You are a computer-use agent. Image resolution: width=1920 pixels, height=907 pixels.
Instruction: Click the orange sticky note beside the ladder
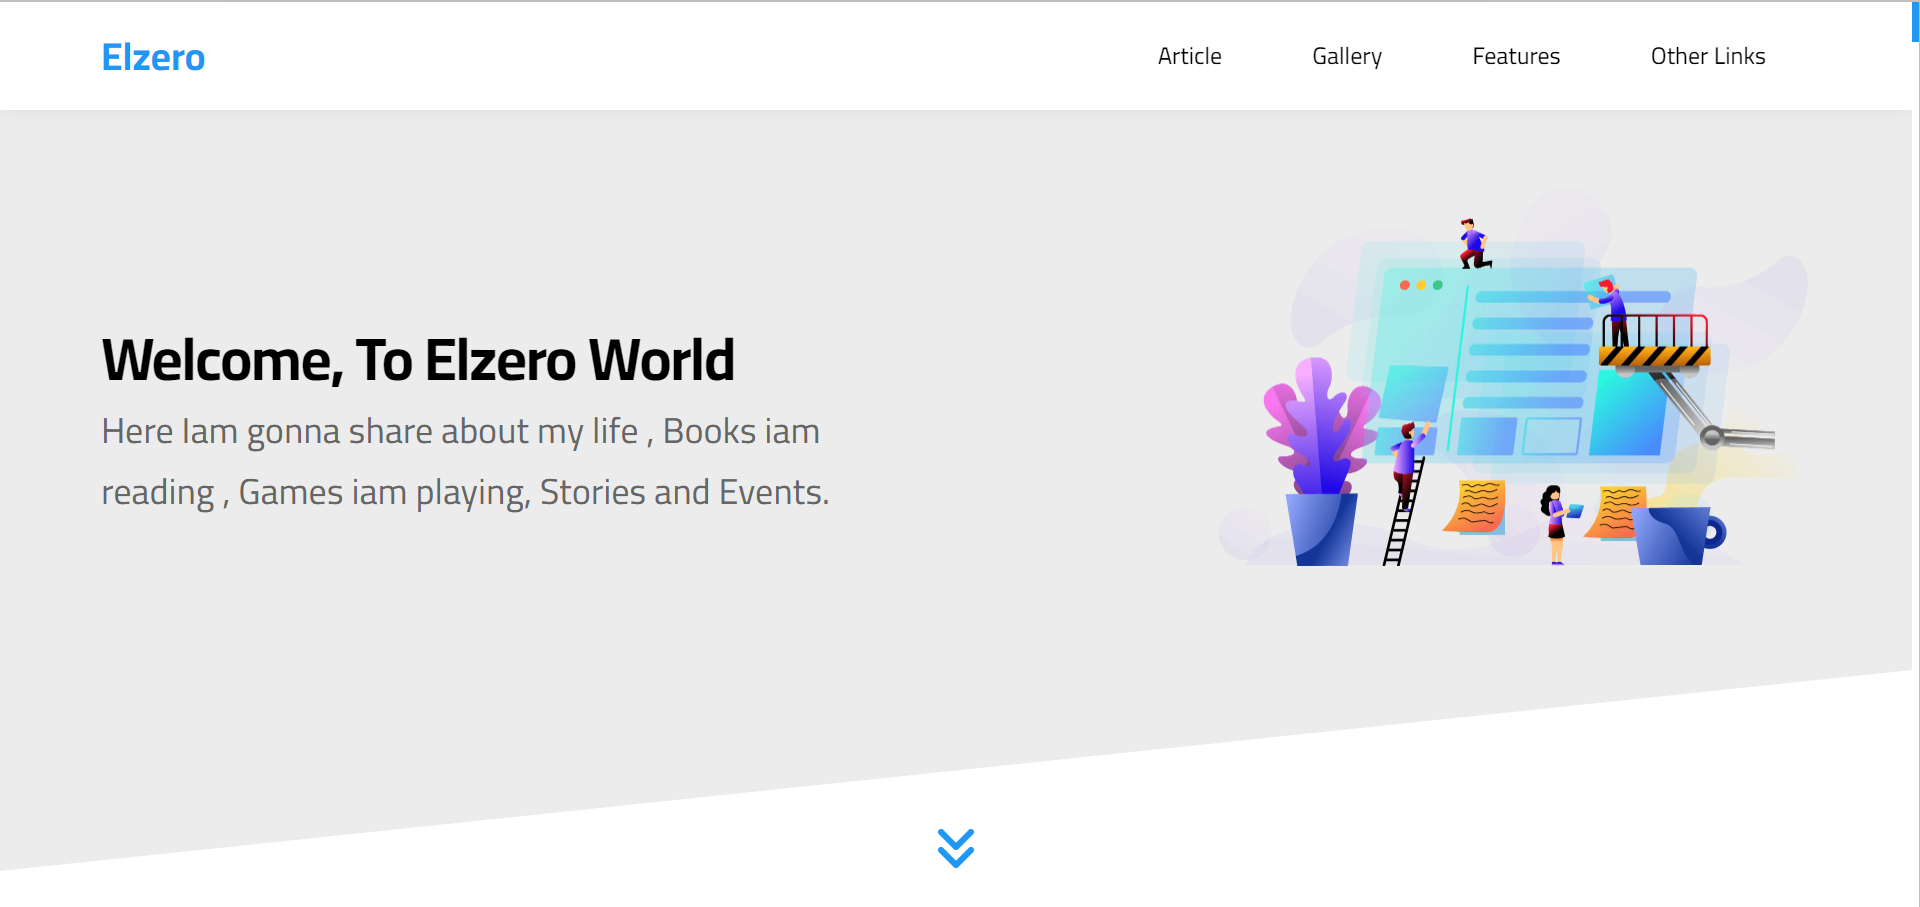(1476, 506)
